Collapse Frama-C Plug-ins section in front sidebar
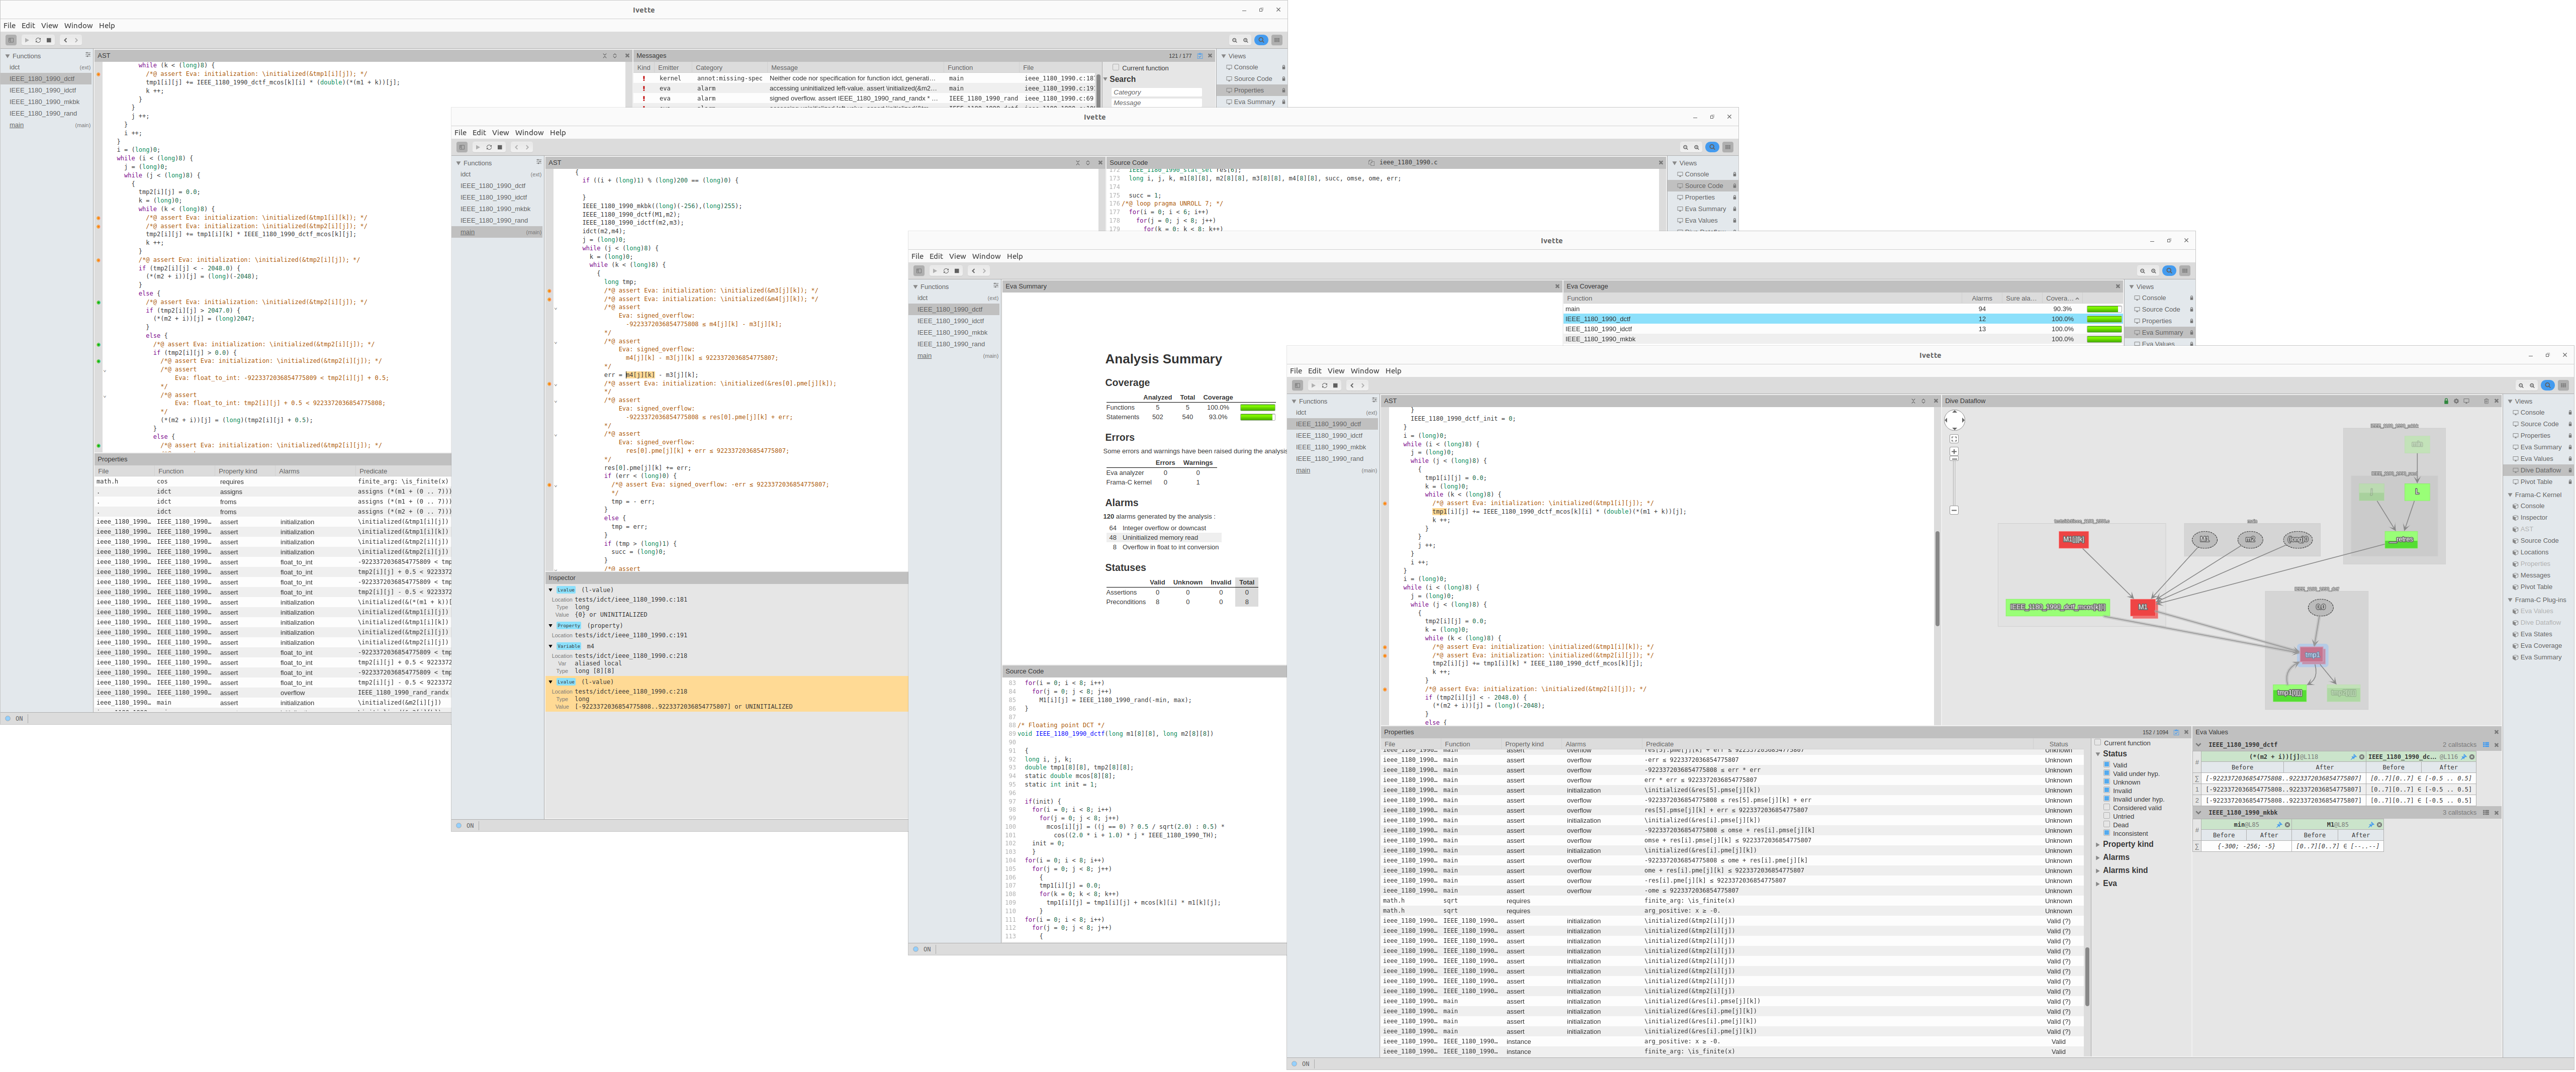This screenshot has width=2576, height=1072. (x=2510, y=600)
